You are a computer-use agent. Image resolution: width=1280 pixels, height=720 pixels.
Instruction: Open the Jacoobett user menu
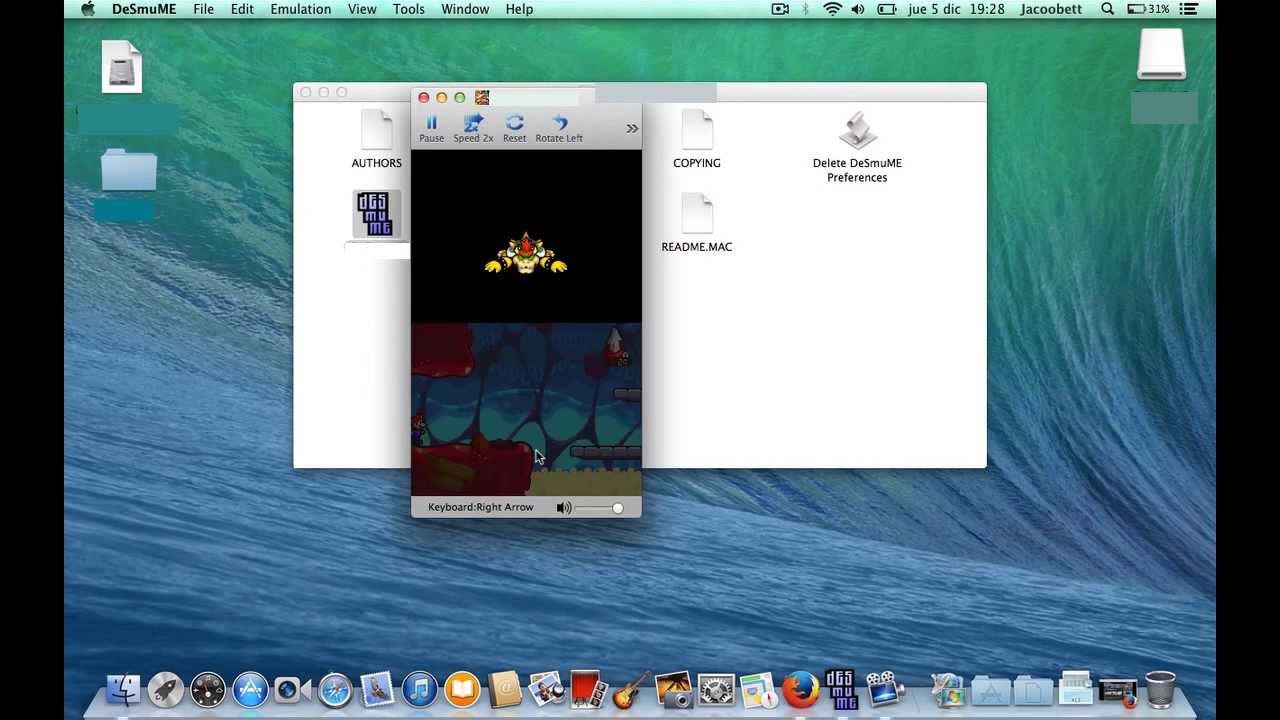click(x=1052, y=9)
